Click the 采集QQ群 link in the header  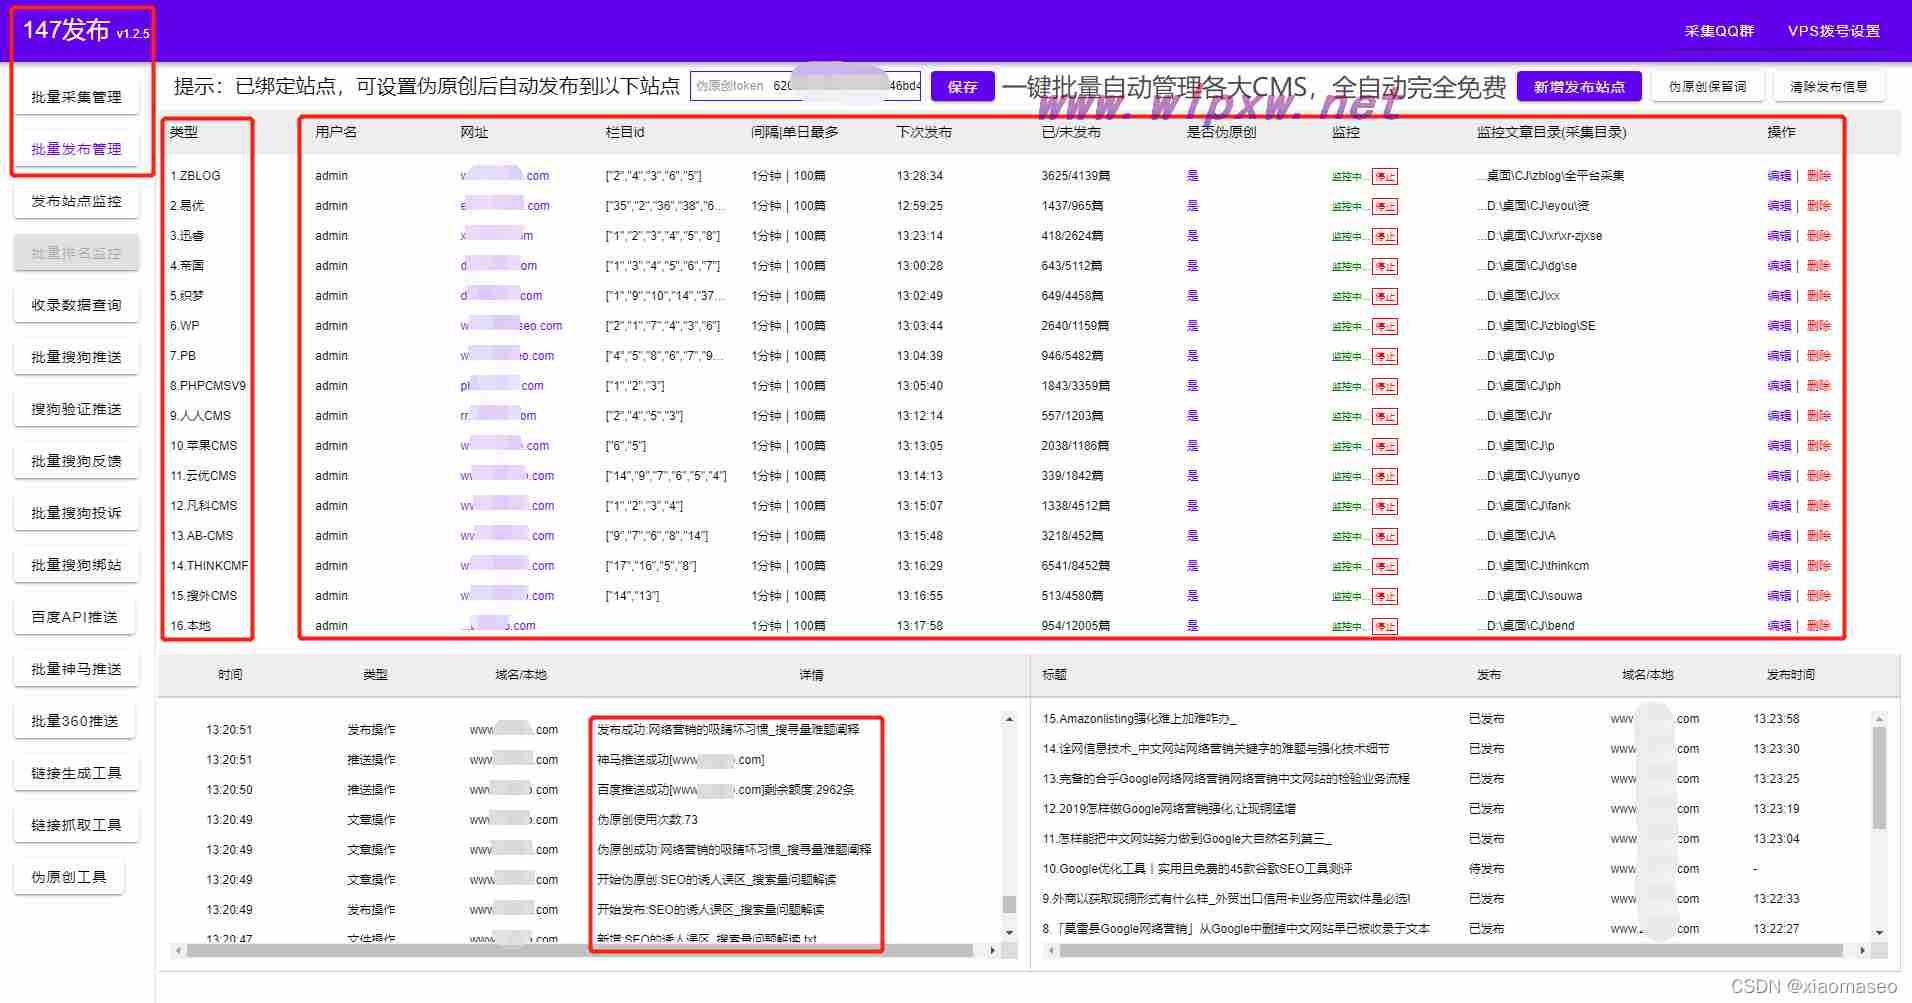[1719, 31]
